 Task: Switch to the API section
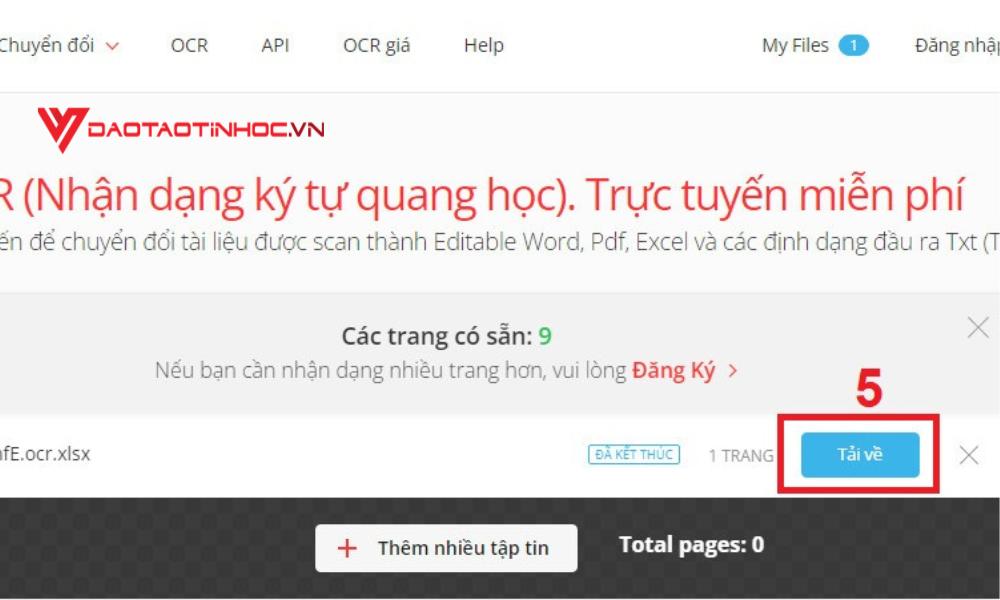click(x=276, y=45)
